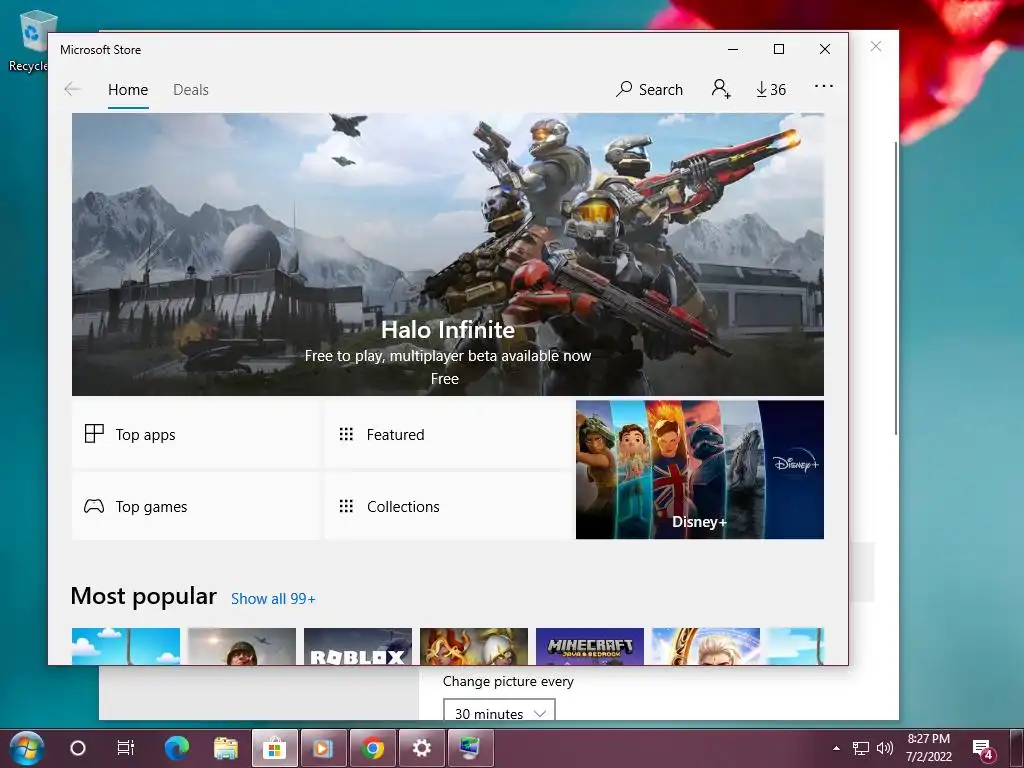Click the Featured dots icon
The image size is (1024, 768).
pyautogui.click(x=346, y=434)
